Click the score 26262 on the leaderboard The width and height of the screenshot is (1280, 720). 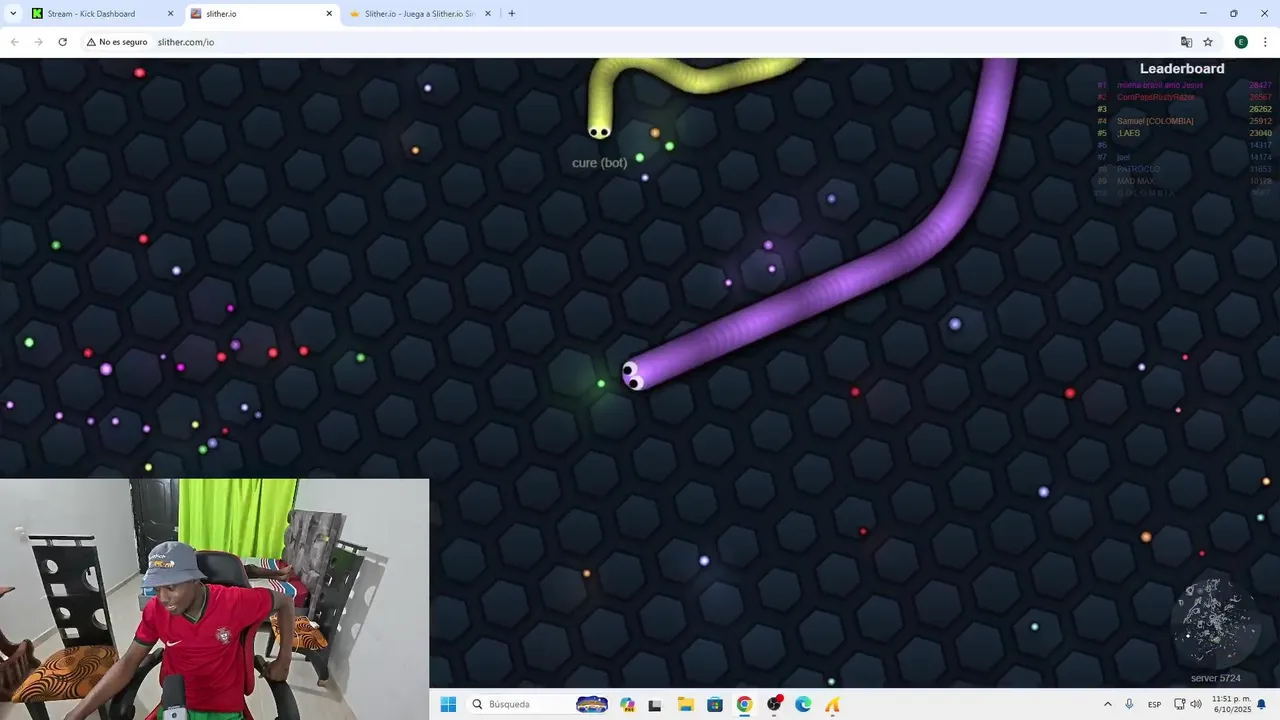[x=1260, y=109]
